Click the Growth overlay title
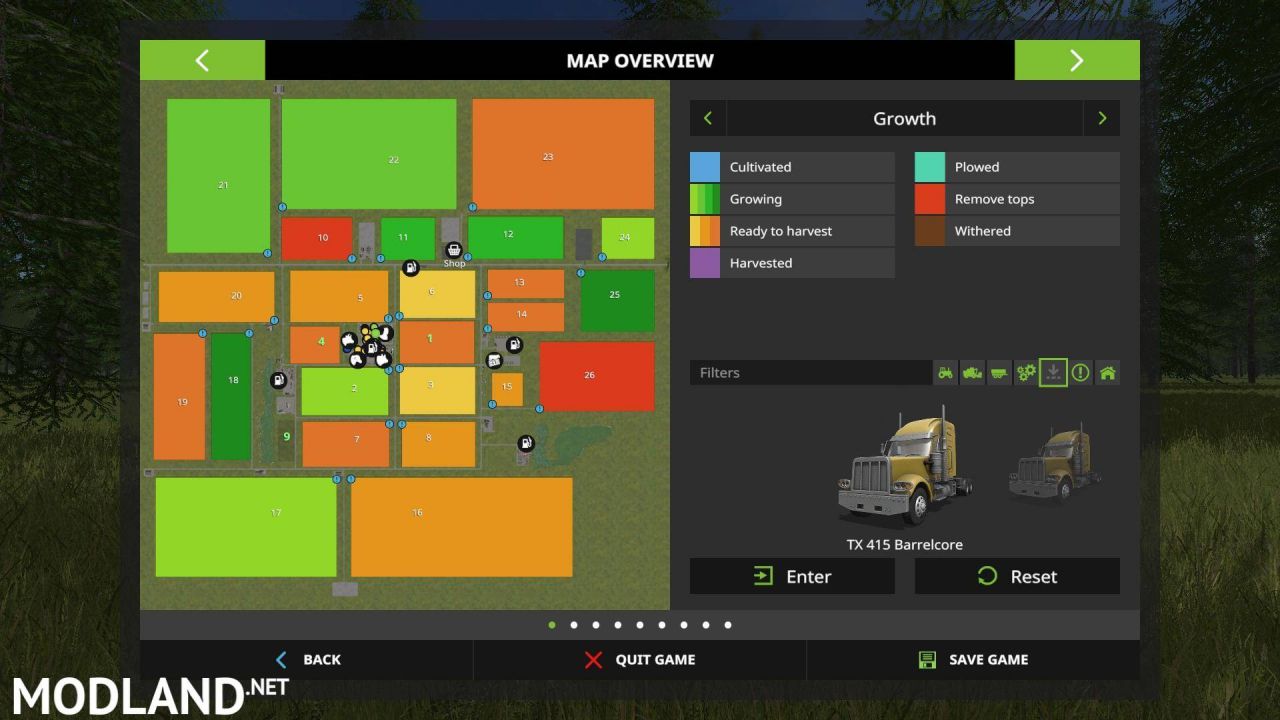This screenshot has width=1280, height=720. [x=905, y=118]
